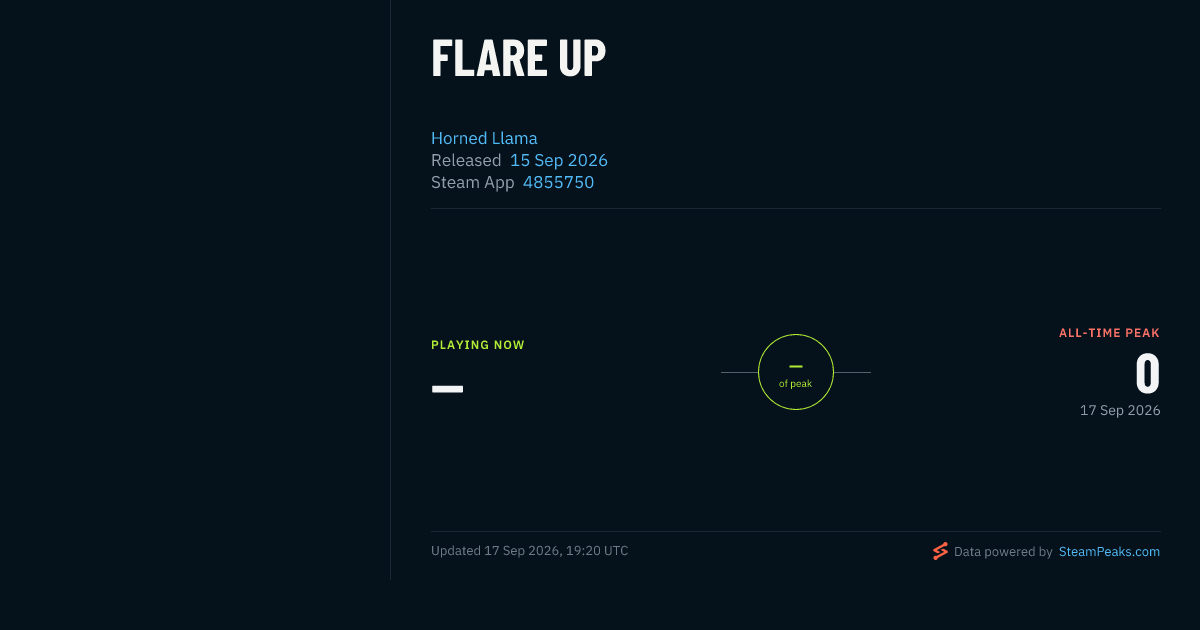Screen dimensions: 1200x630
Task: Click the 'of peak' circular gauge
Action: (796, 372)
